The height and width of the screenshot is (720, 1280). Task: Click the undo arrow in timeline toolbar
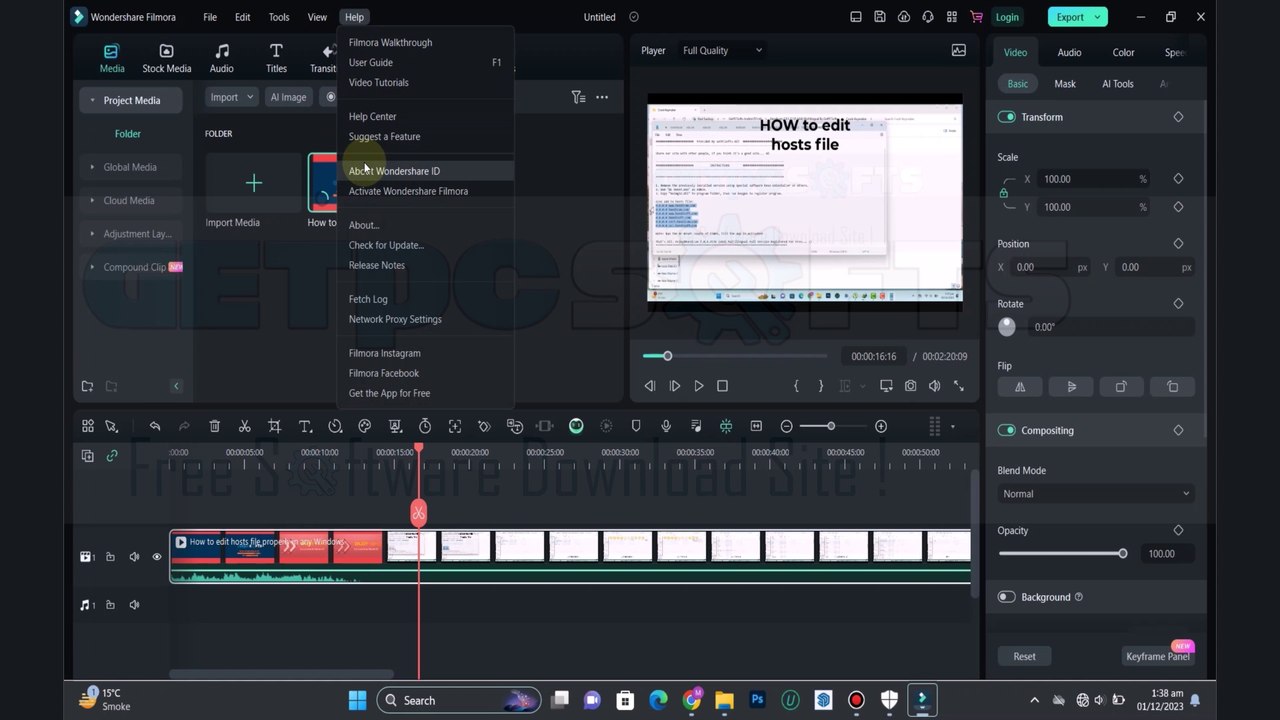155,426
